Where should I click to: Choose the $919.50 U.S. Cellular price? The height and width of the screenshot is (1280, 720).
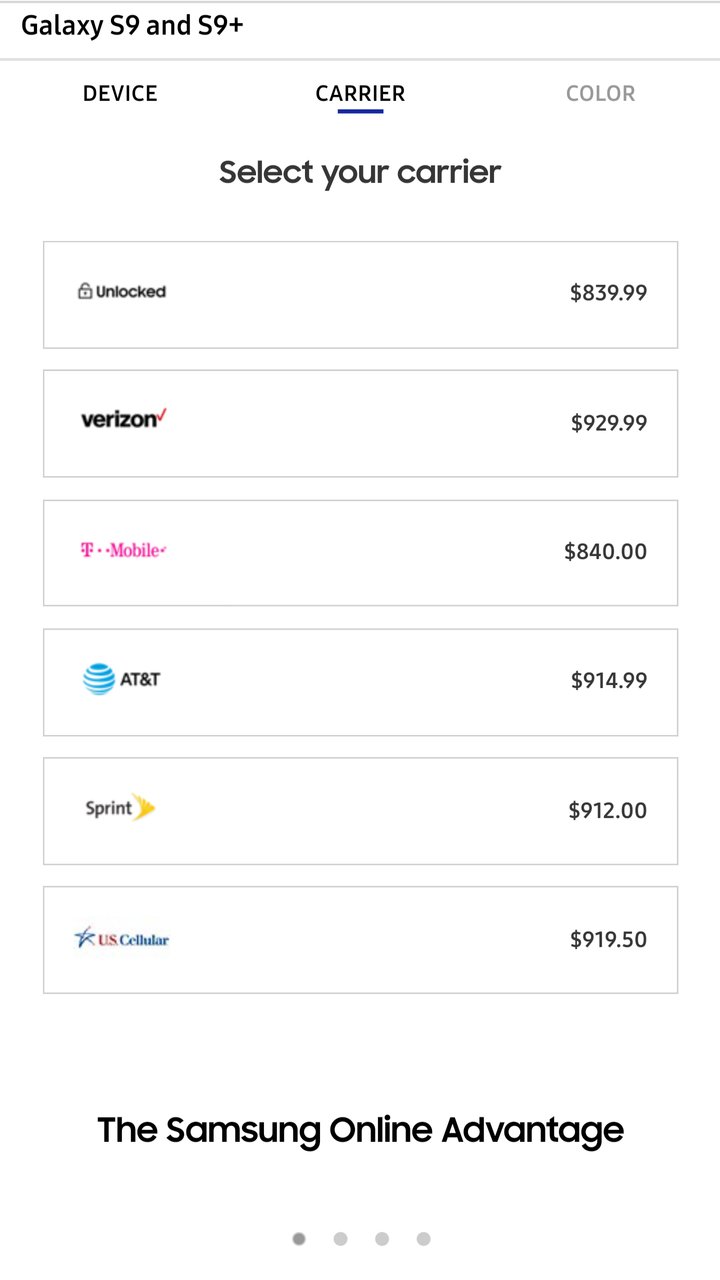(608, 939)
